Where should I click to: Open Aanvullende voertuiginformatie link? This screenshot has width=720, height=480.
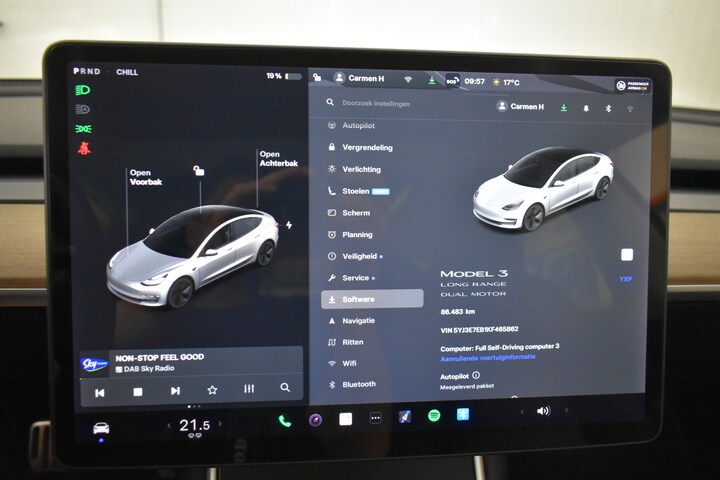point(488,357)
